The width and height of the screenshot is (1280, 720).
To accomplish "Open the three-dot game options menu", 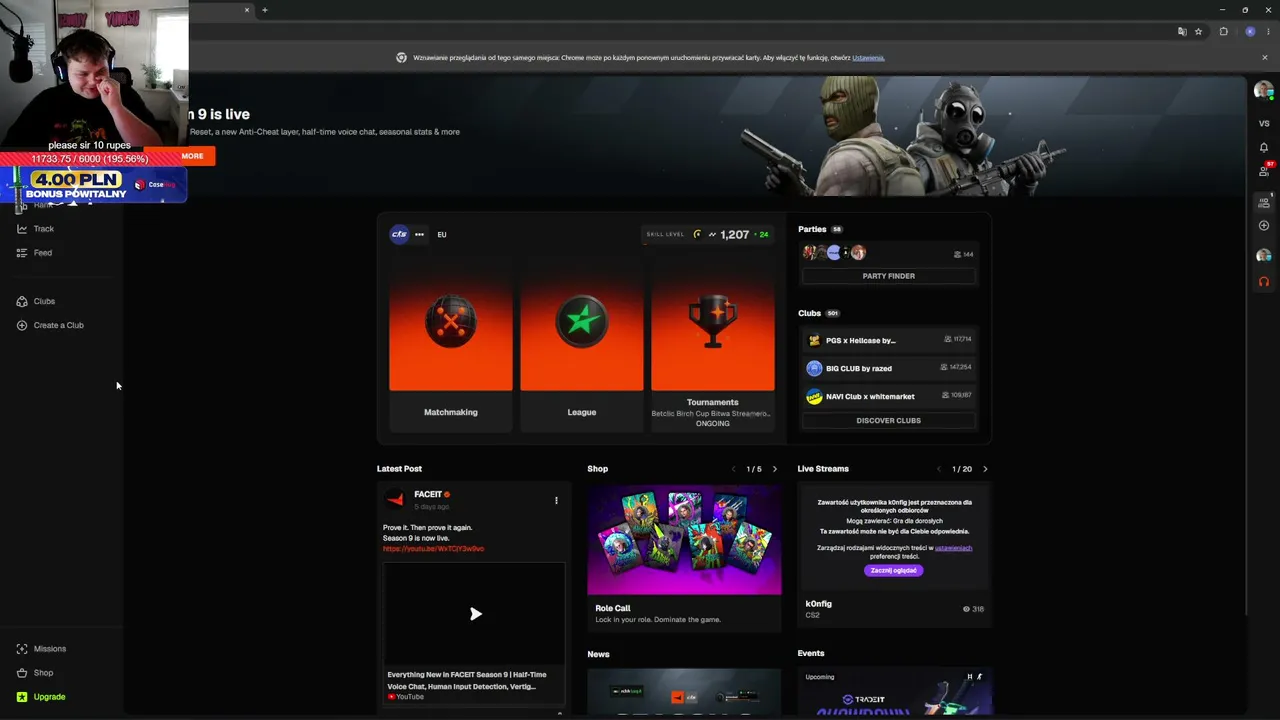I will (419, 235).
